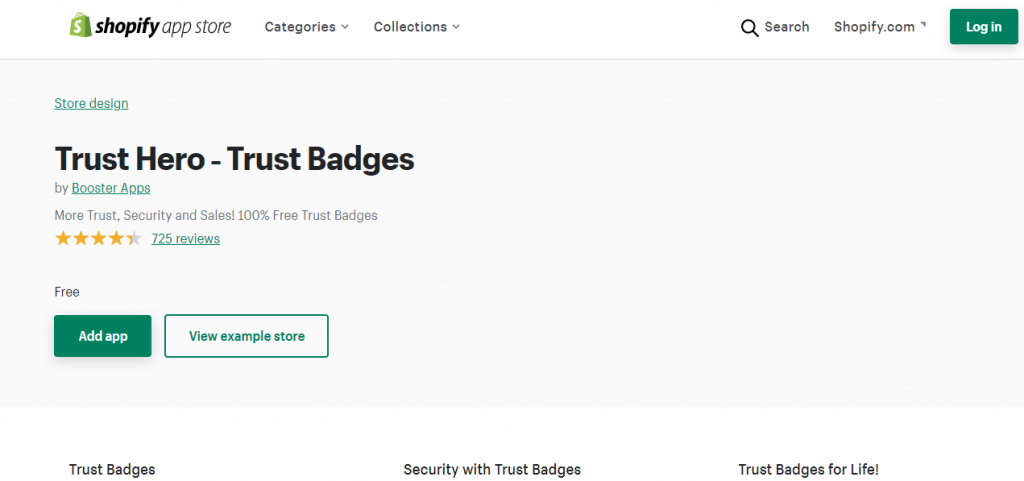This screenshot has width=1024, height=481.
Task: Click the shopify app store wordmark
Action: point(163,27)
